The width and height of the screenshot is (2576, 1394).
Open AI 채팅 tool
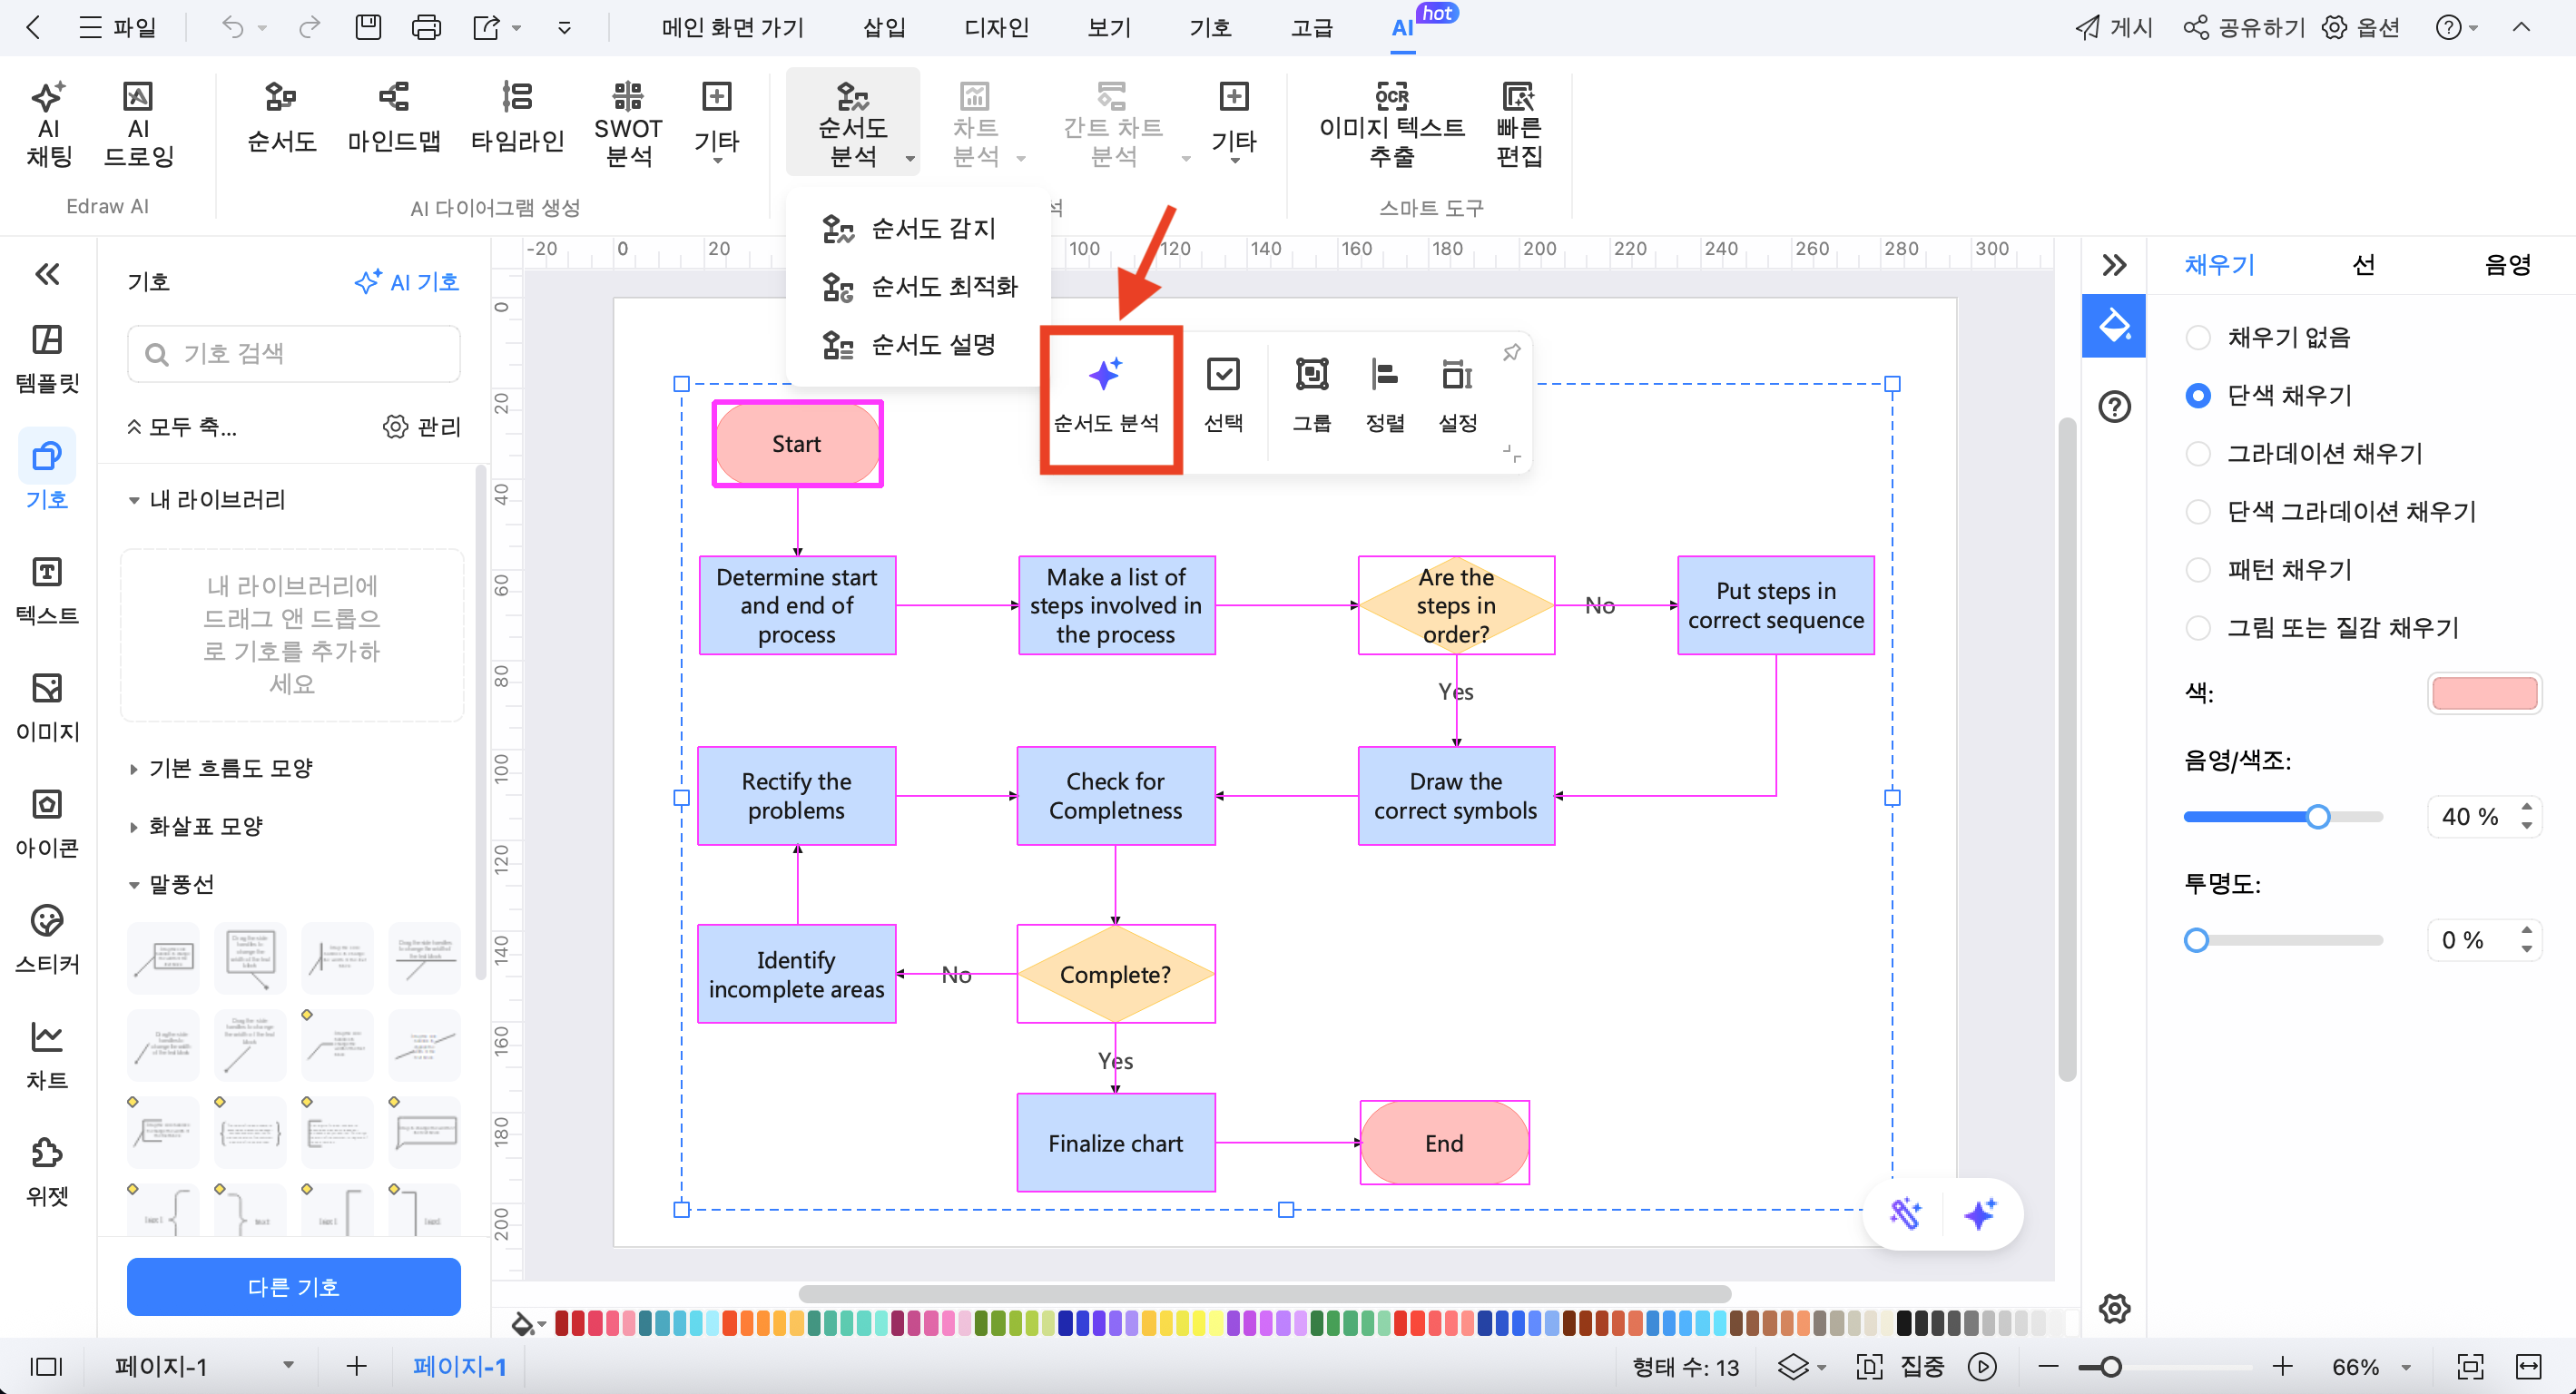(x=48, y=124)
